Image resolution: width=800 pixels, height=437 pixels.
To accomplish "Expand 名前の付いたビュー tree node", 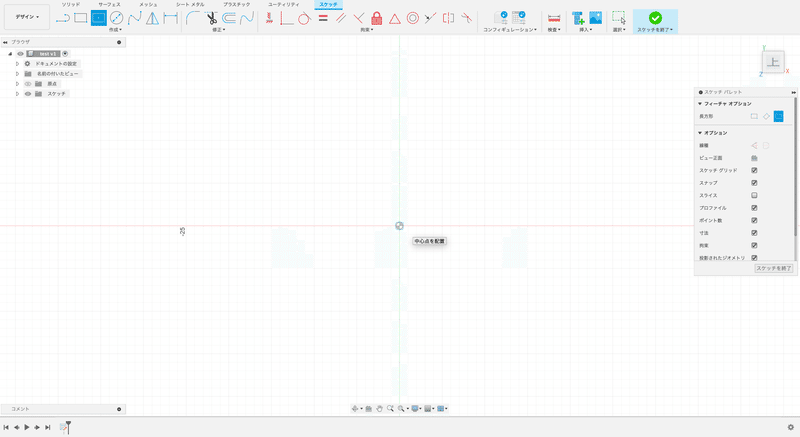I will (17, 74).
